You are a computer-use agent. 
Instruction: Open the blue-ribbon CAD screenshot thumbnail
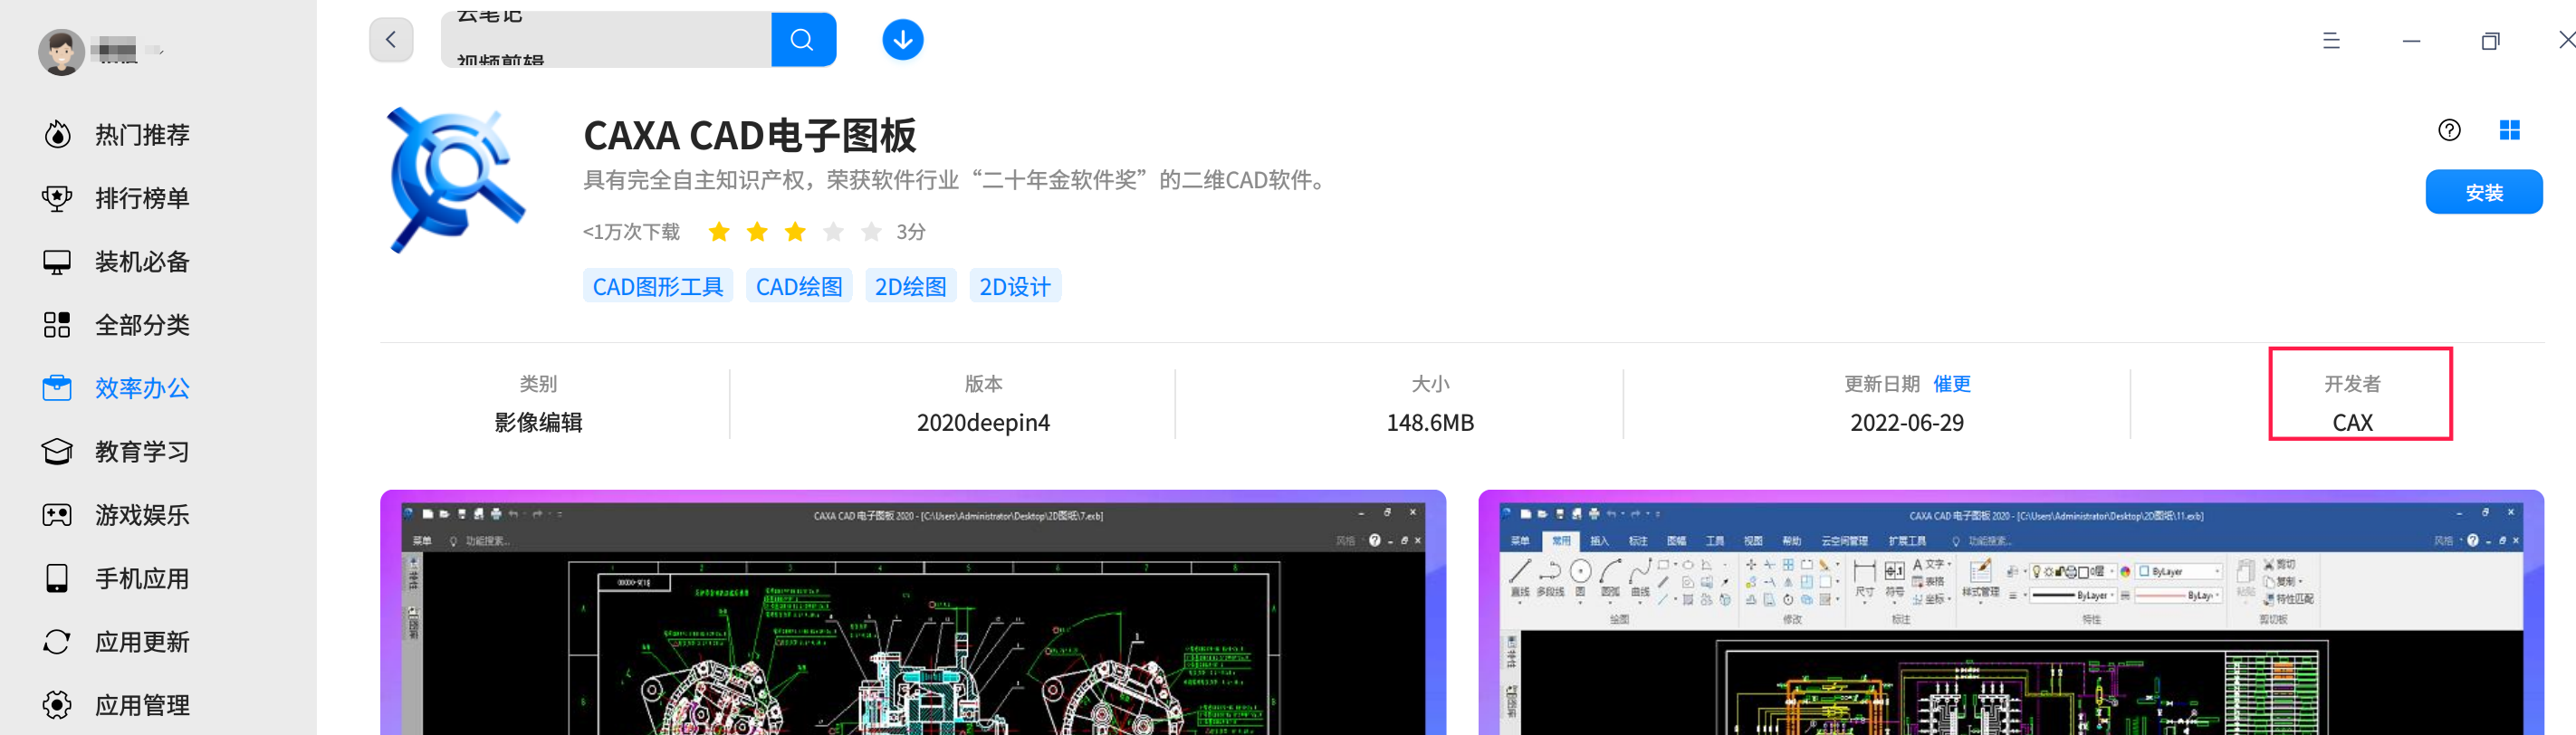[2011, 612]
